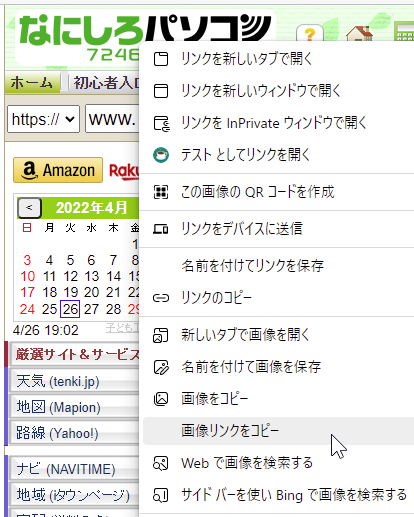The image size is (414, 517).
Task: Select date 10 in the calendar
Action: click(x=27, y=276)
